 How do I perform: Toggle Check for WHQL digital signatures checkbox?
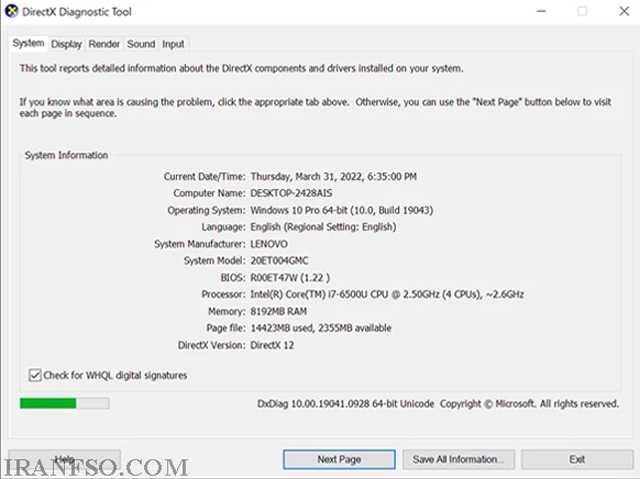tap(35, 375)
